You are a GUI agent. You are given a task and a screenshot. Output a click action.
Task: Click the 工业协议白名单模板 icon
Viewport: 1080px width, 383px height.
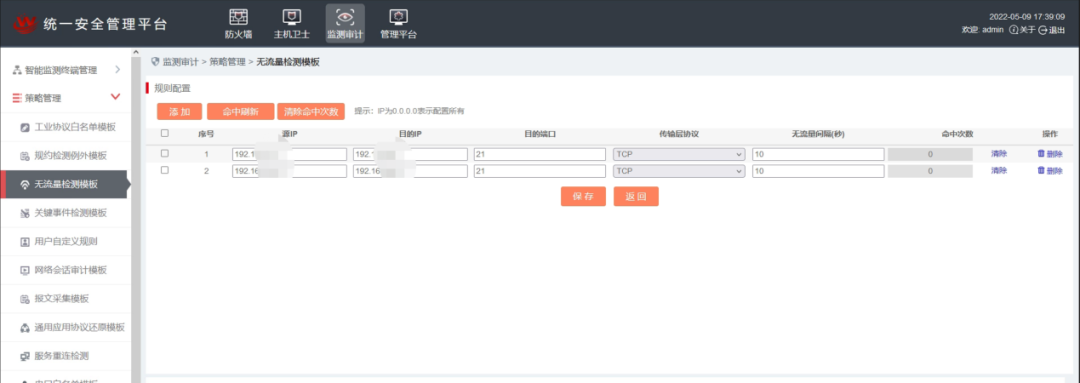[25, 127]
